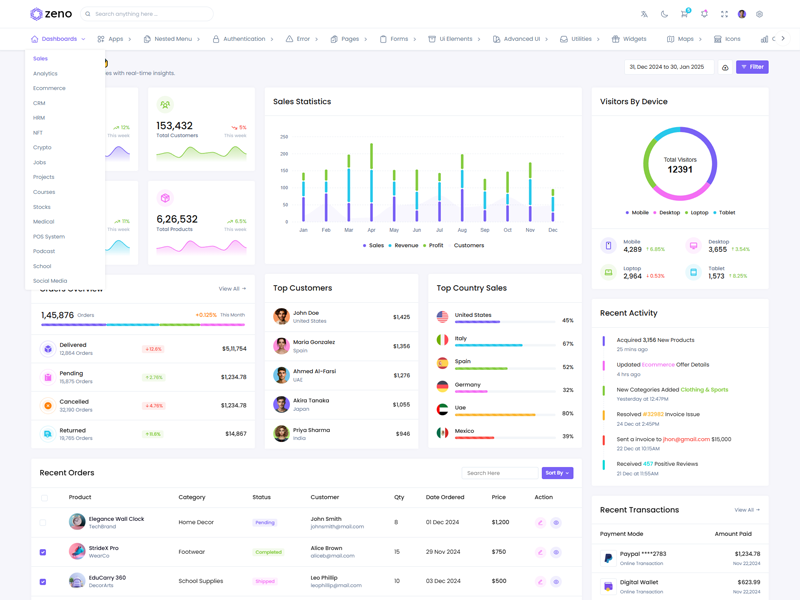The width and height of the screenshot is (800, 600).
Task: Expand the Ui Elements menu
Action: 454,39
